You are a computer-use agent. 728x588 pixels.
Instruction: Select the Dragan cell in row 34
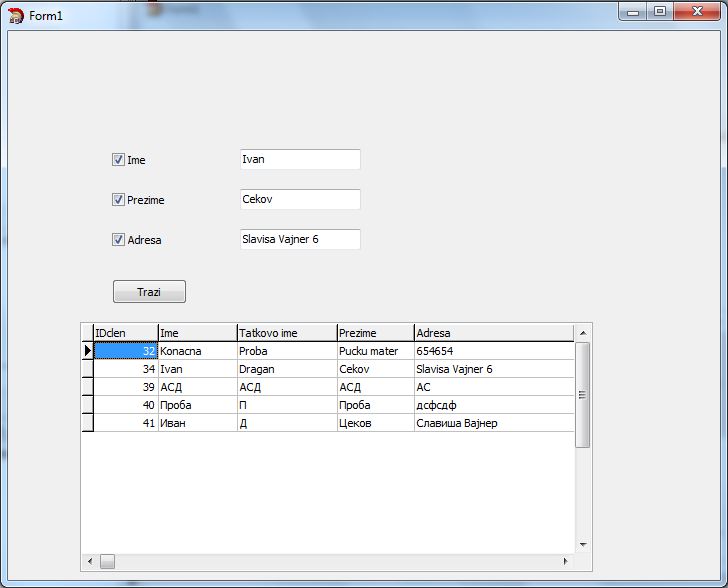click(286, 369)
